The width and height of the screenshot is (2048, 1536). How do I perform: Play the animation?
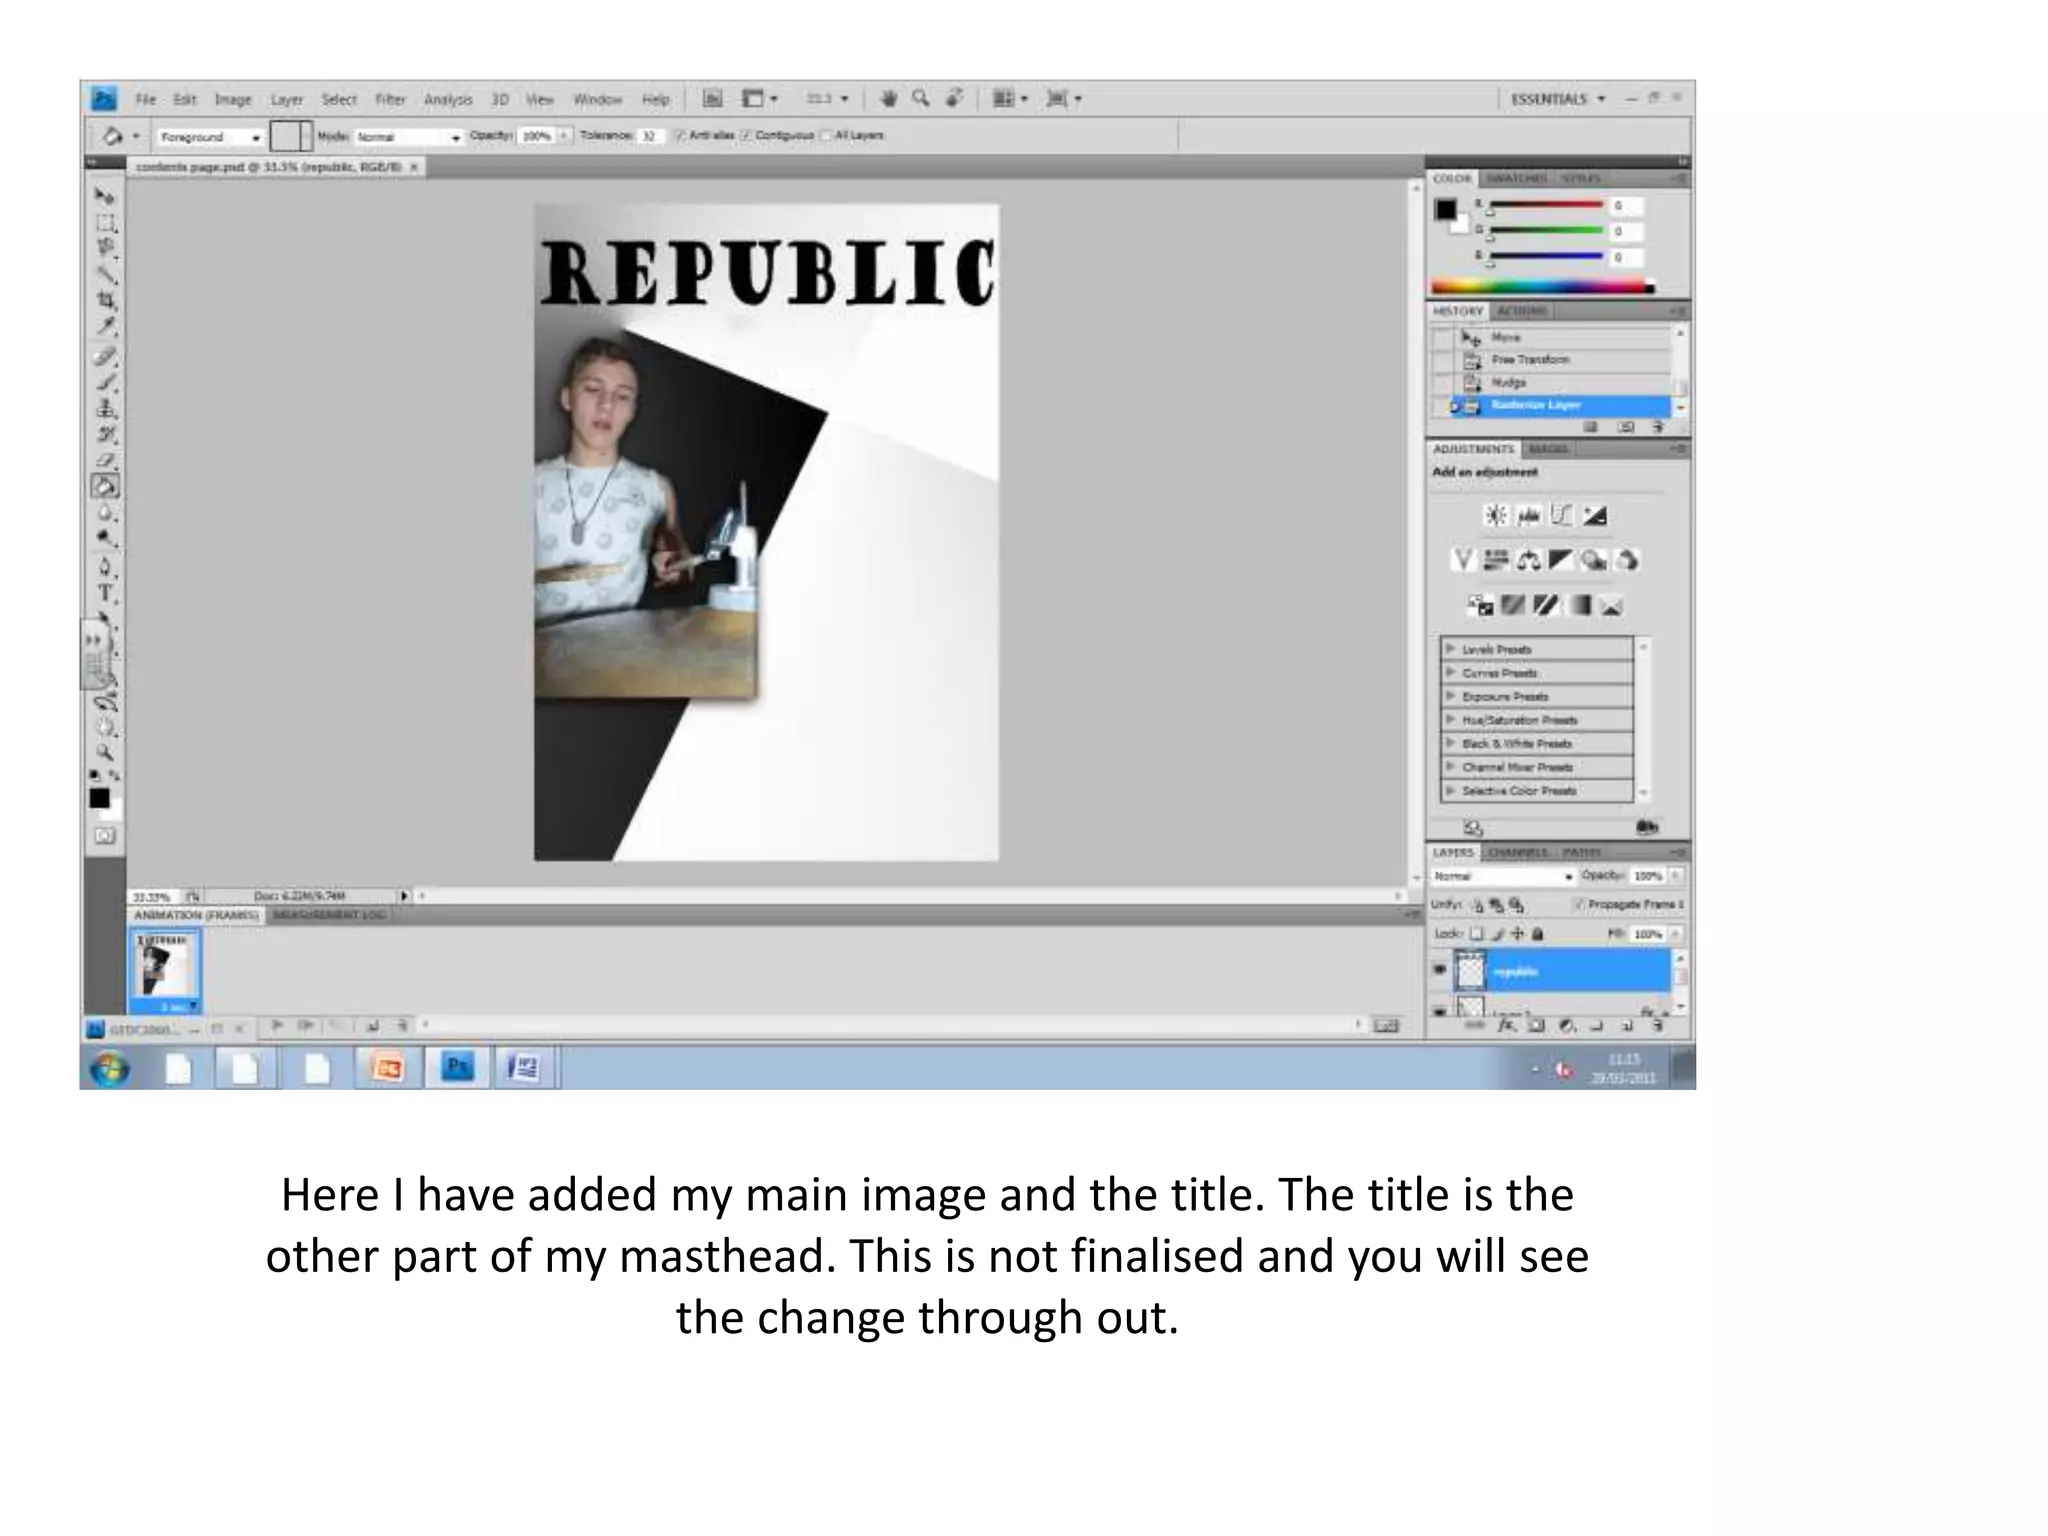tap(277, 1026)
